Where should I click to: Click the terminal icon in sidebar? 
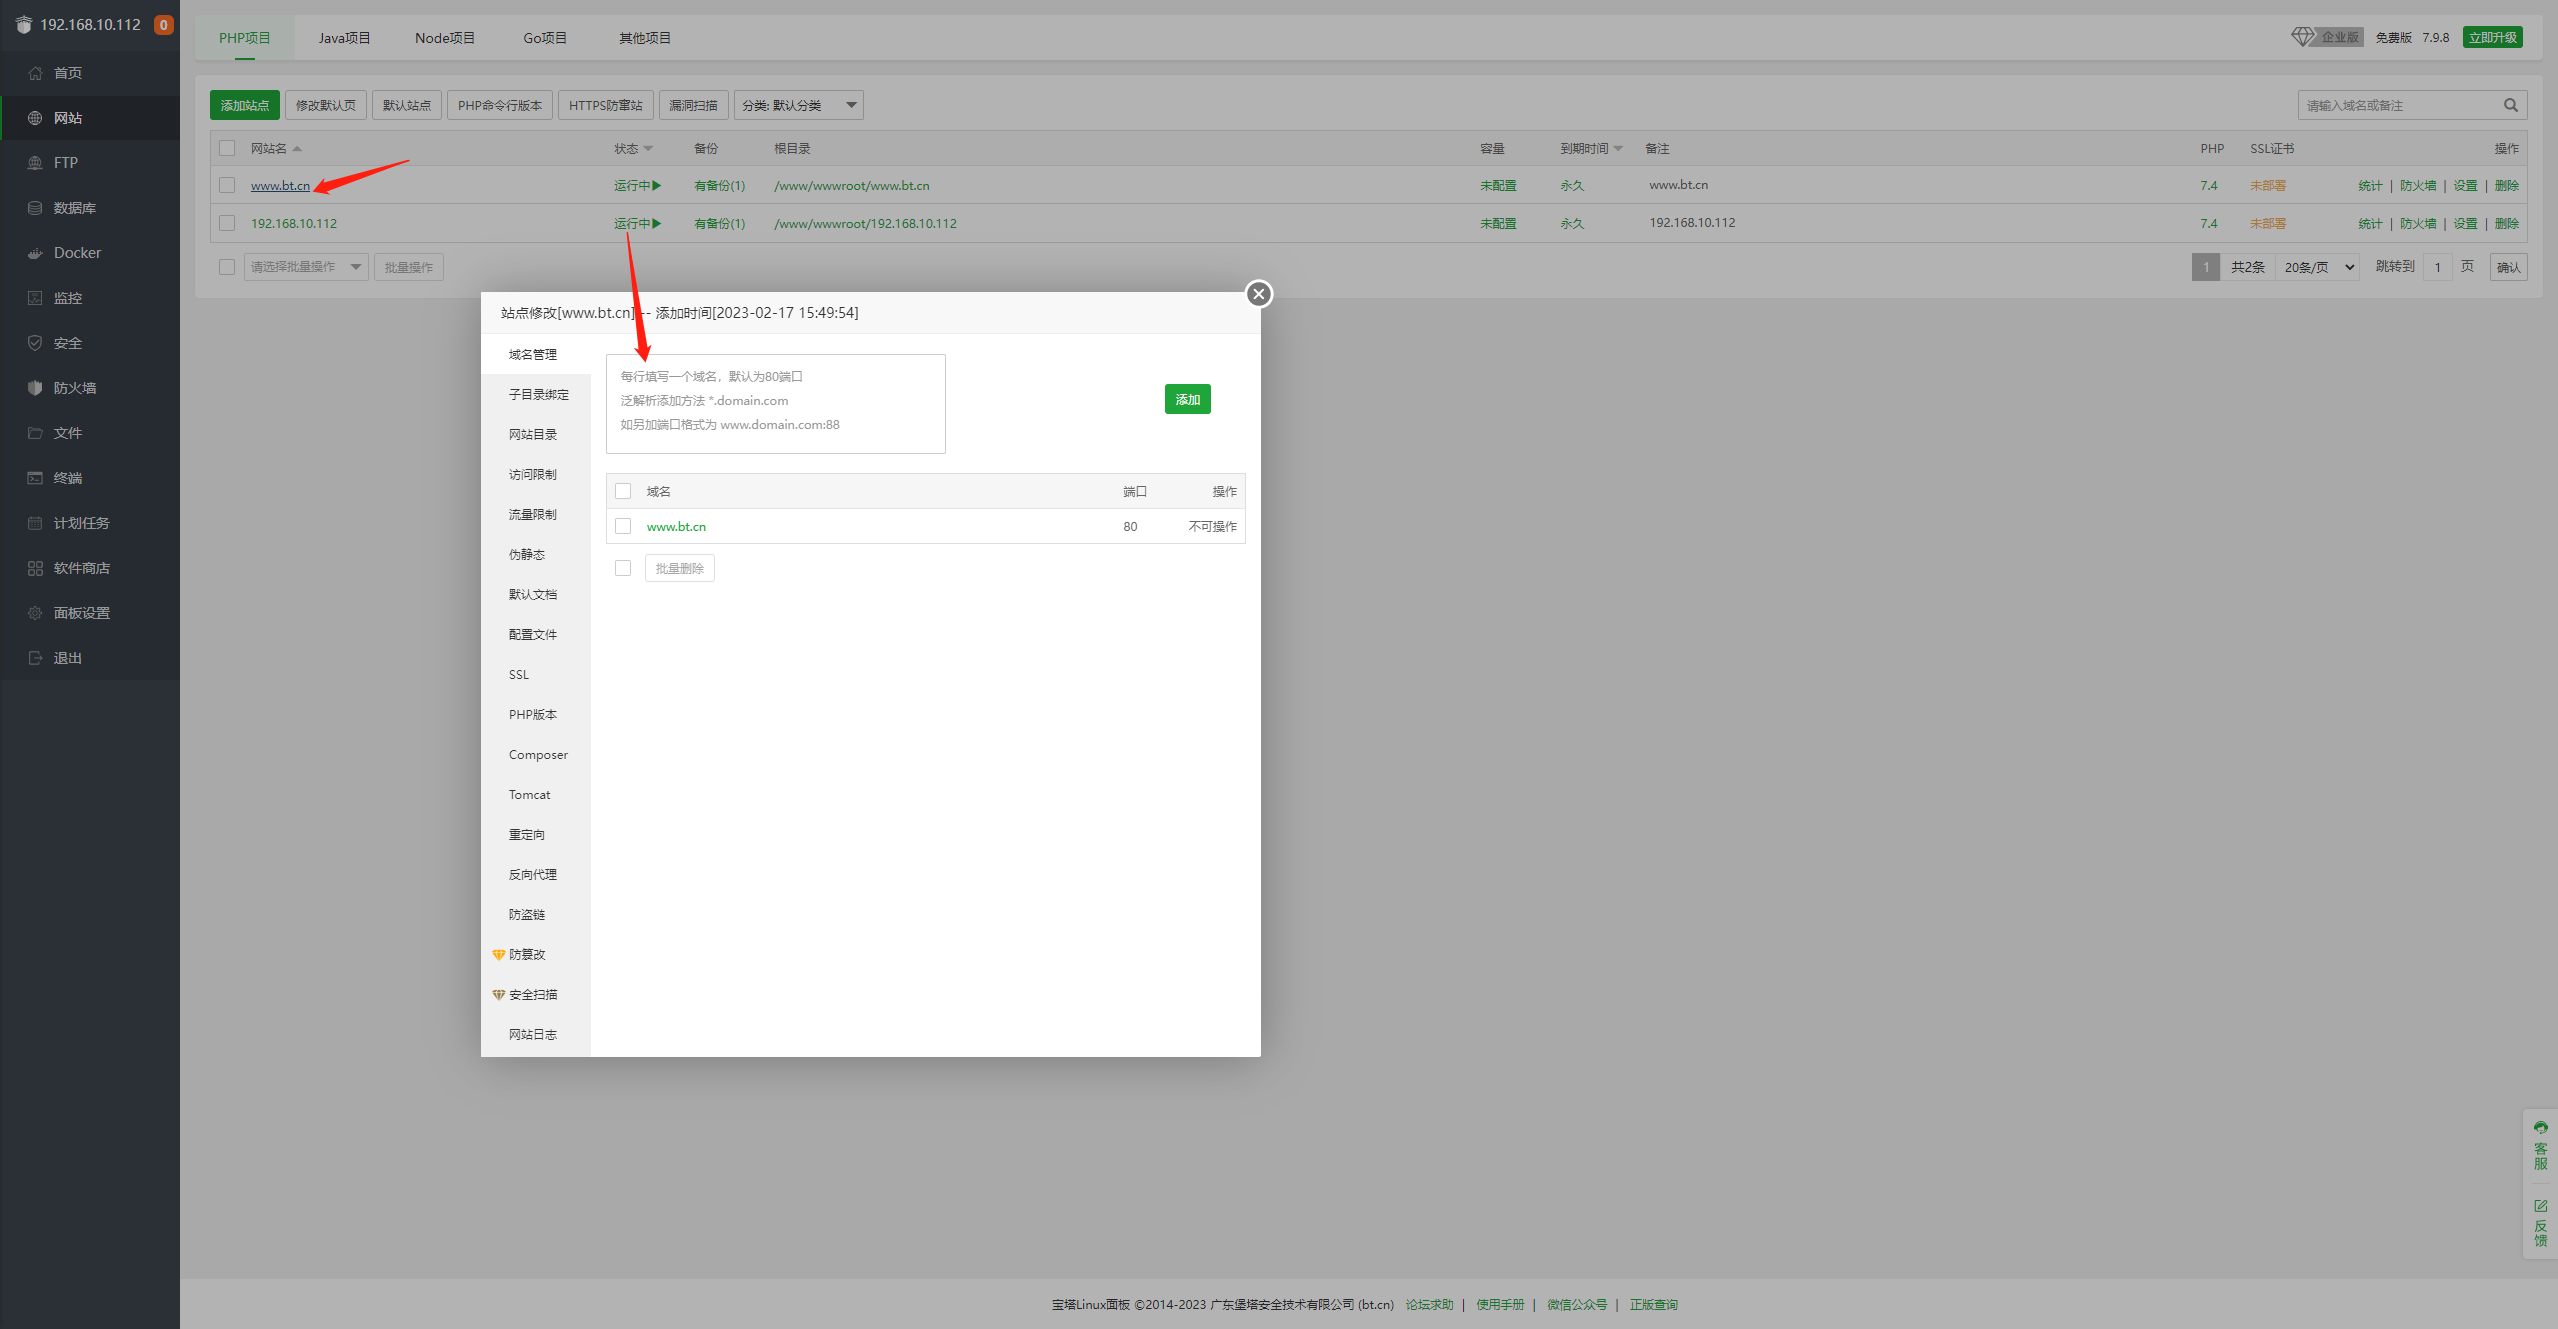pyautogui.click(x=35, y=478)
